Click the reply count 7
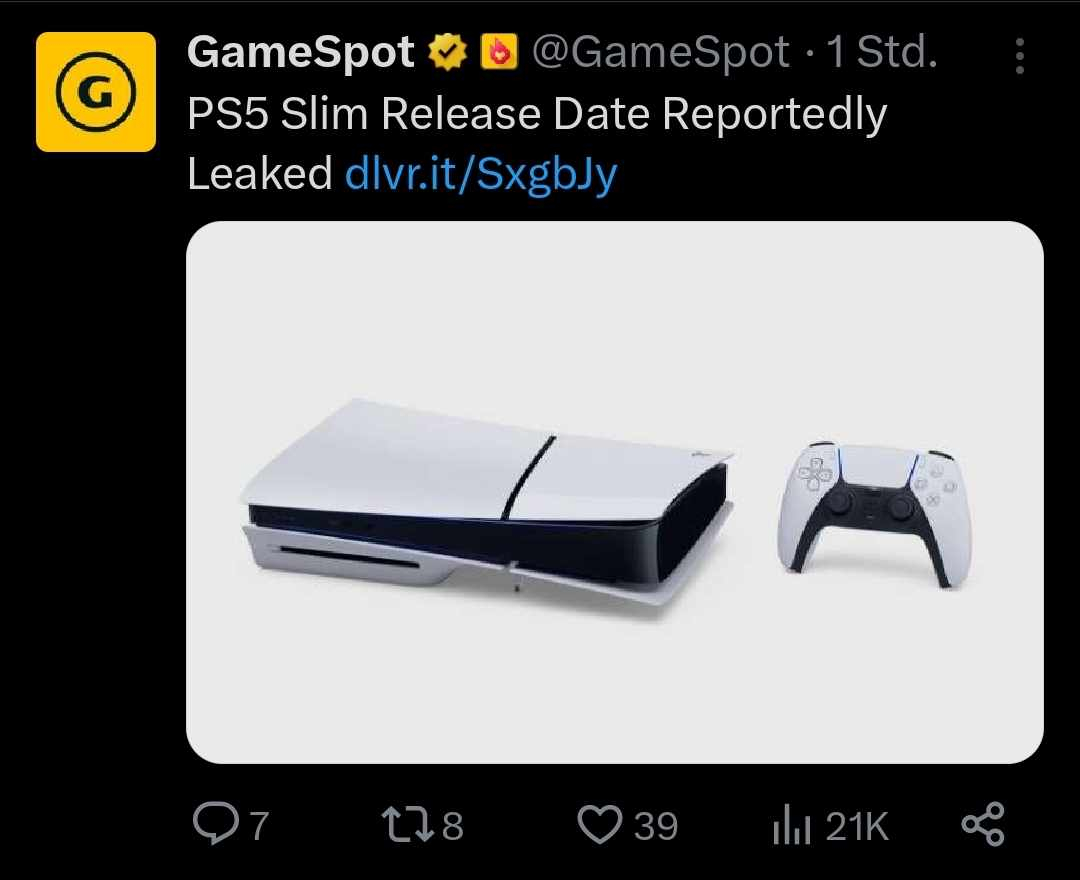Viewport: 1080px width, 880px height. click(258, 825)
